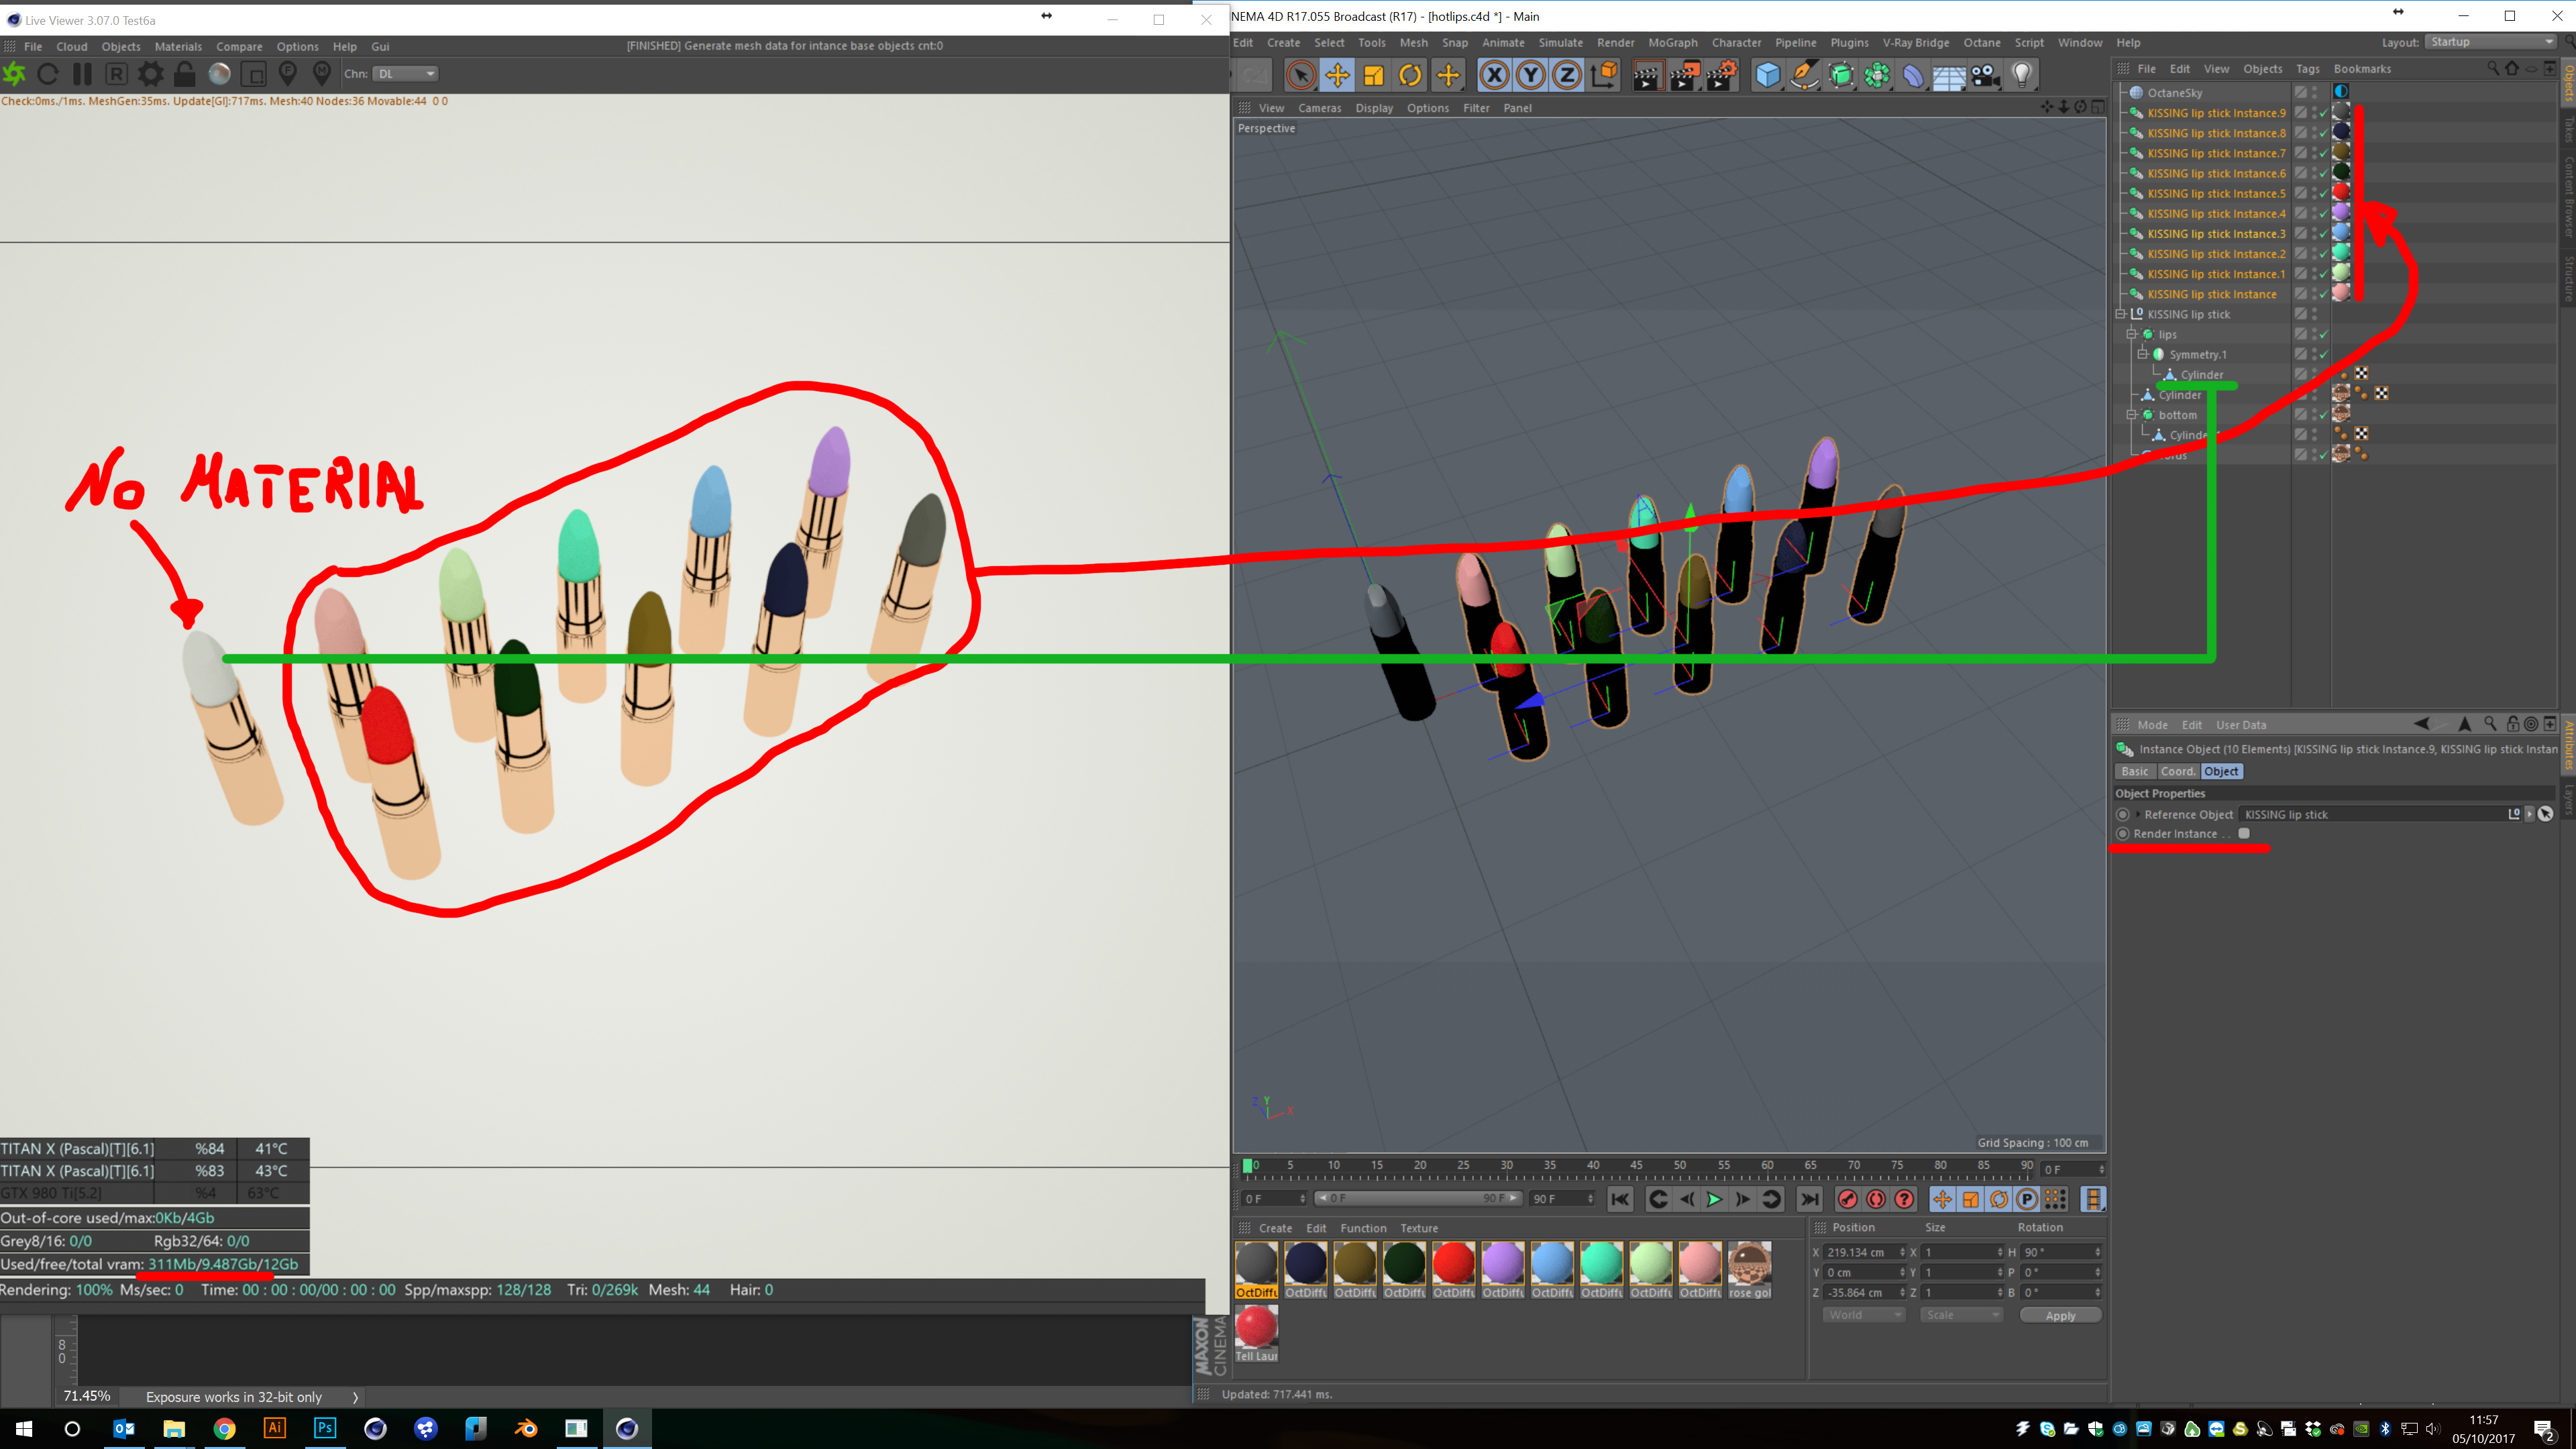Open the MoGraph menu
Screen dimensions: 2576x1449
tap(1672, 42)
